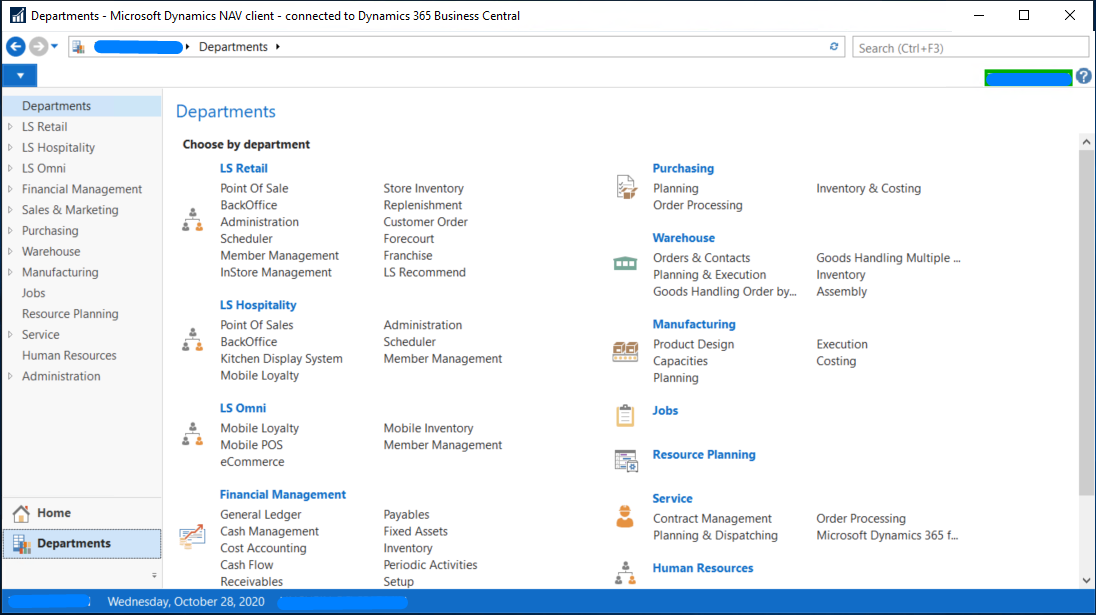
Task: Open eCommerce under LS Omni
Action: [x=252, y=462]
